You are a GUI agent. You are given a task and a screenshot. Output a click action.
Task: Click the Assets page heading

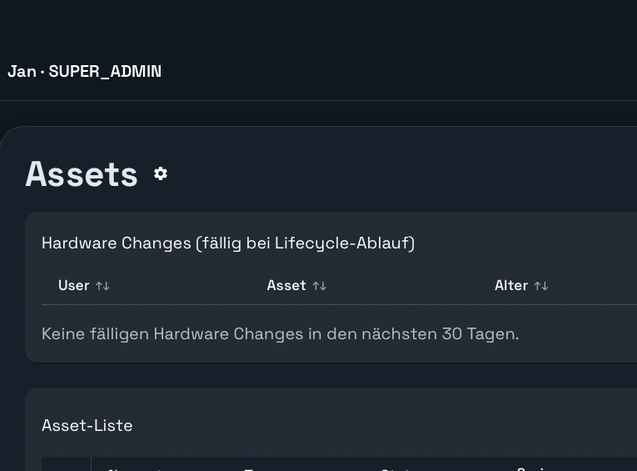point(81,174)
